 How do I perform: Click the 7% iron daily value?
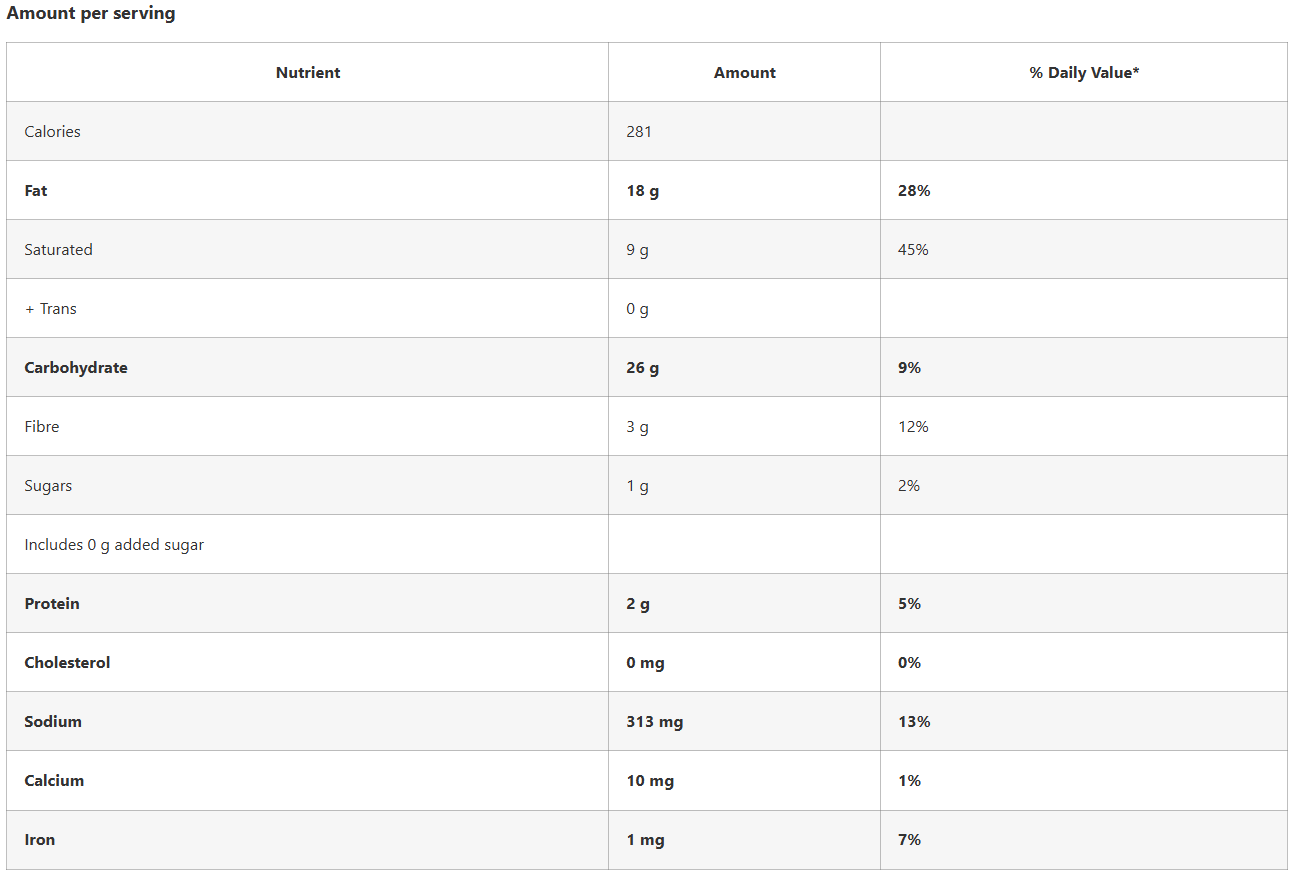coord(909,840)
